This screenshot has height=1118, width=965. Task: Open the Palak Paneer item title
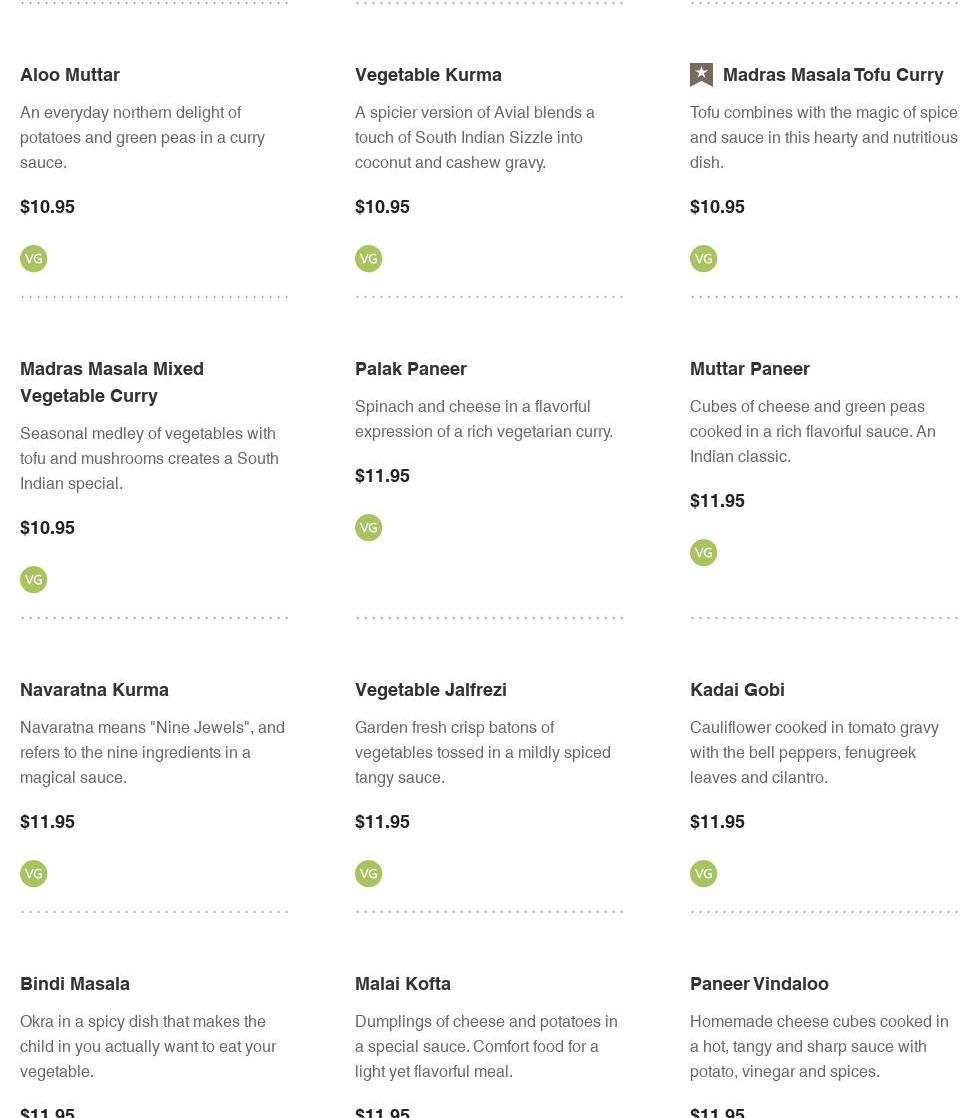(x=411, y=369)
